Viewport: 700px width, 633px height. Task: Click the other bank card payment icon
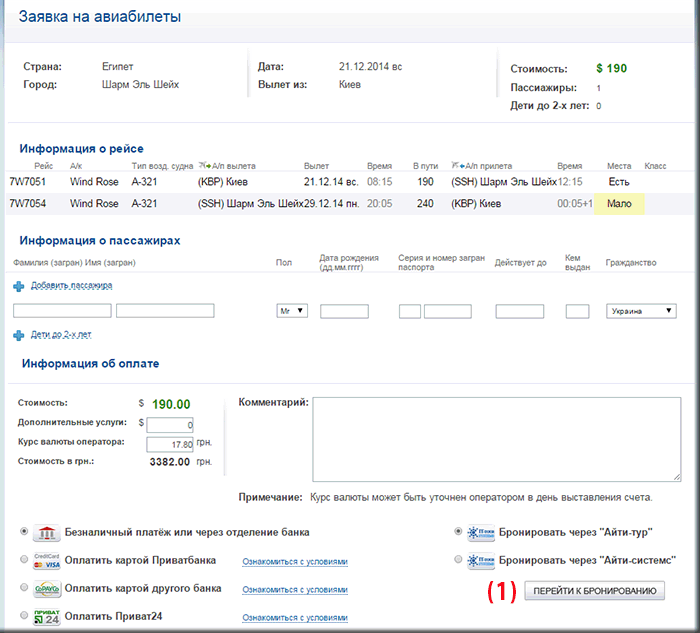tap(46, 588)
